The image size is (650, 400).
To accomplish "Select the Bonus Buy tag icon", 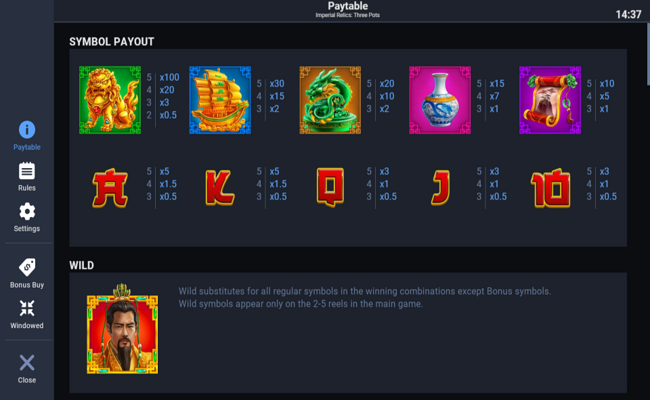I will 27,267.
